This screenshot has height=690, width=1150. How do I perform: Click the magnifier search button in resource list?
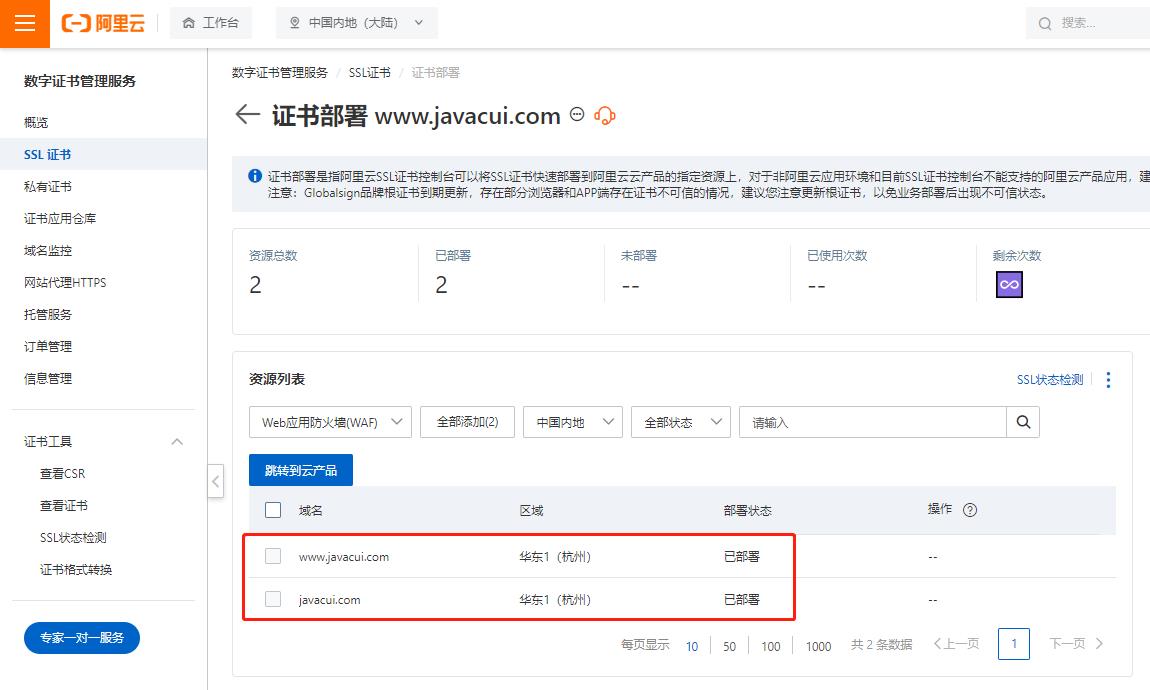point(1023,422)
